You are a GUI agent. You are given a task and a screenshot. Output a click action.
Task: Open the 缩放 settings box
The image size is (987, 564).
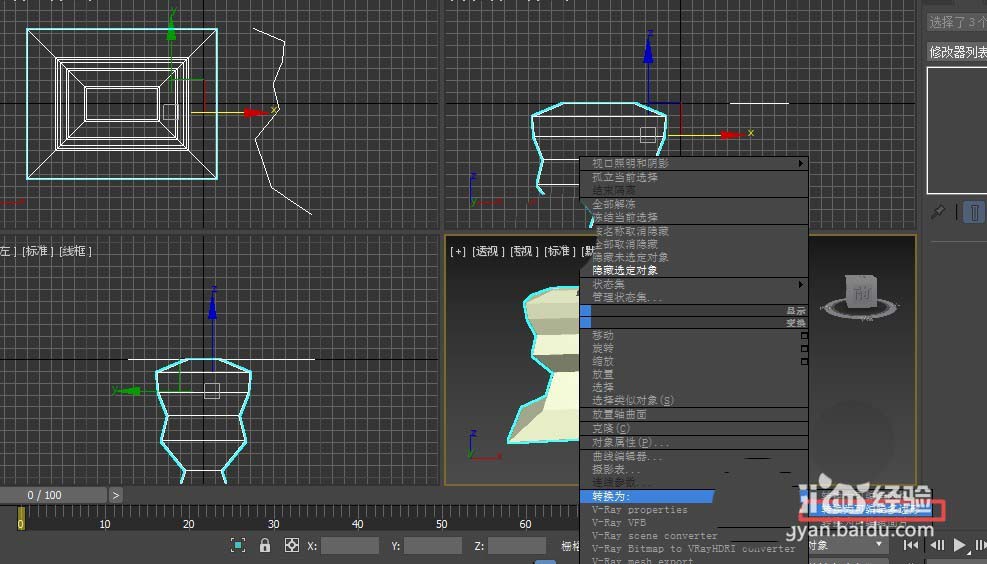(804, 362)
